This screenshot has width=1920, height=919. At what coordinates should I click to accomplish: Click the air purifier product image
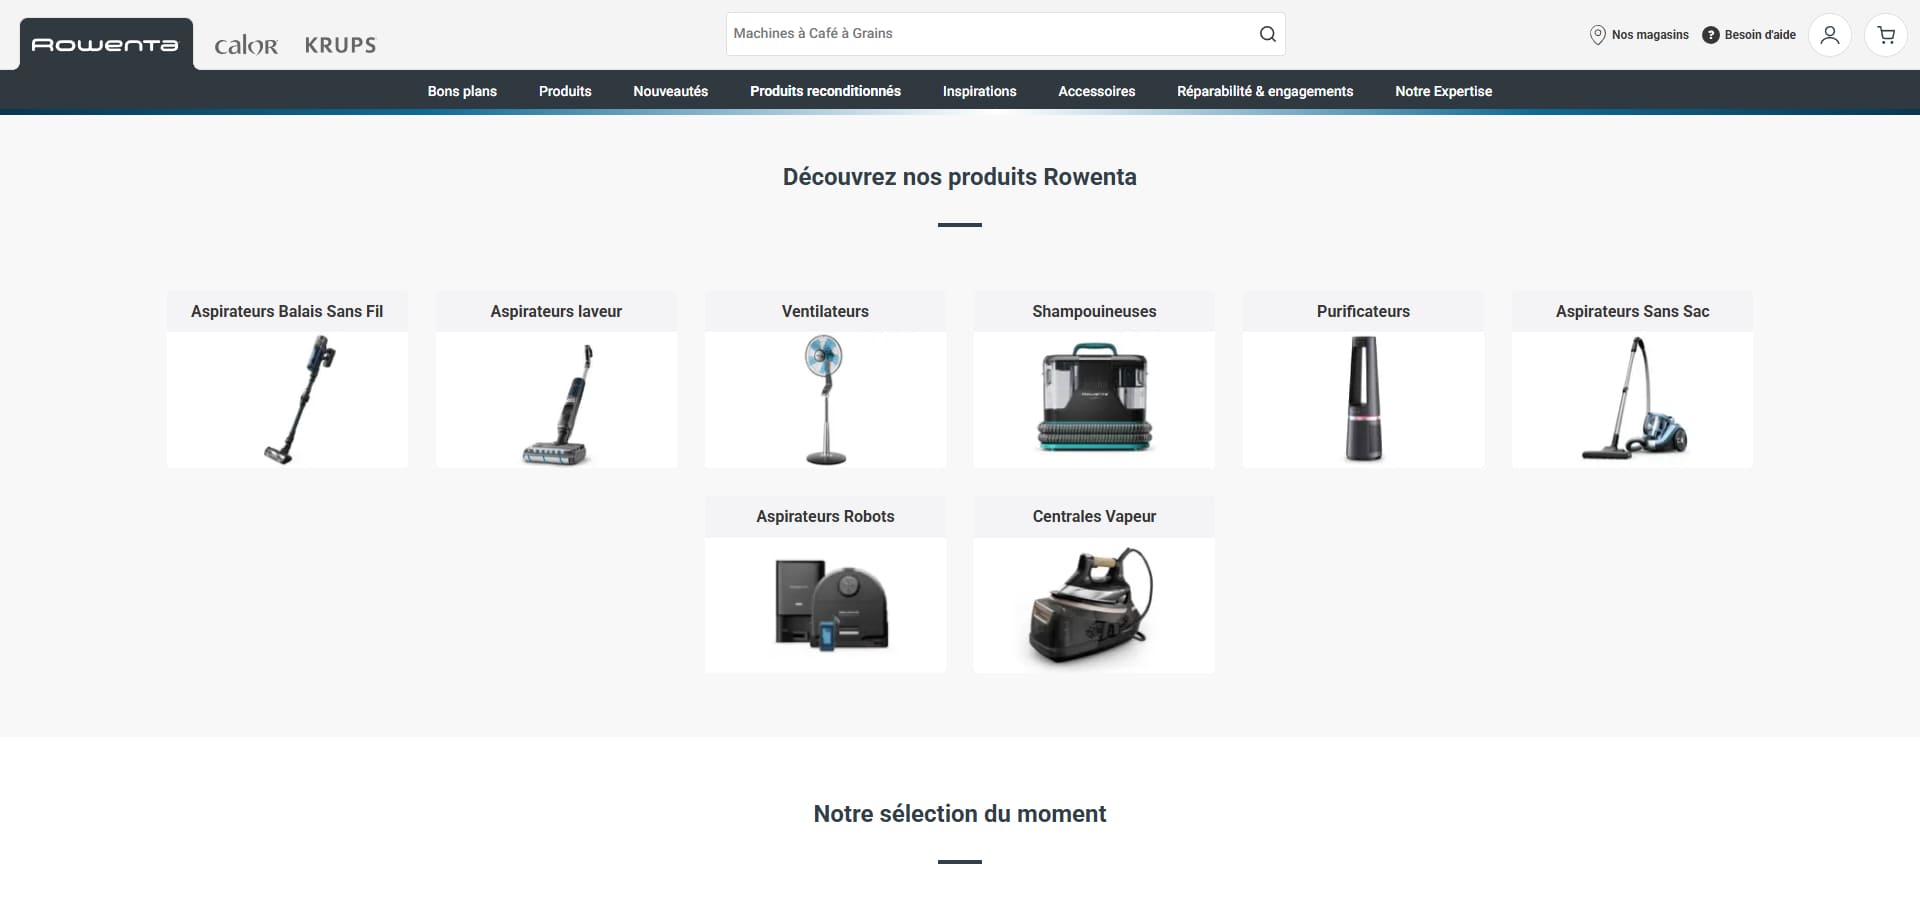tap(1363, 399)
